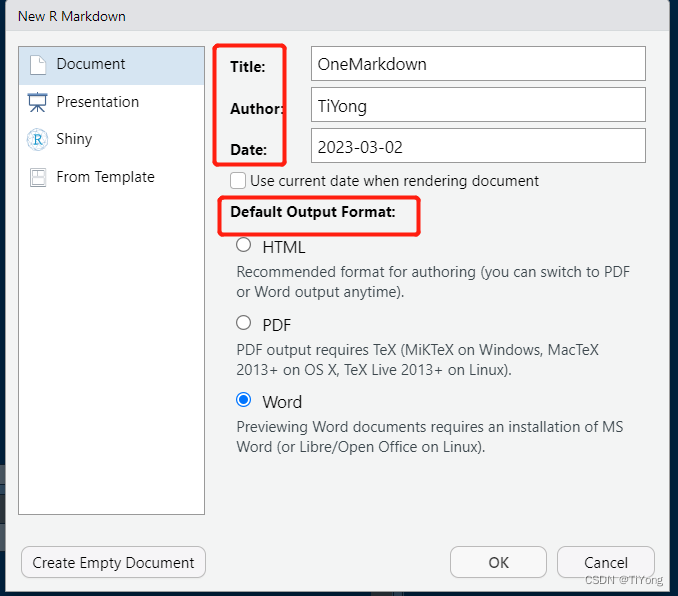The width and height of the screenshot is (678, 596).
Task: Select the HTML output format radio button
Action: tap(243, 245)
